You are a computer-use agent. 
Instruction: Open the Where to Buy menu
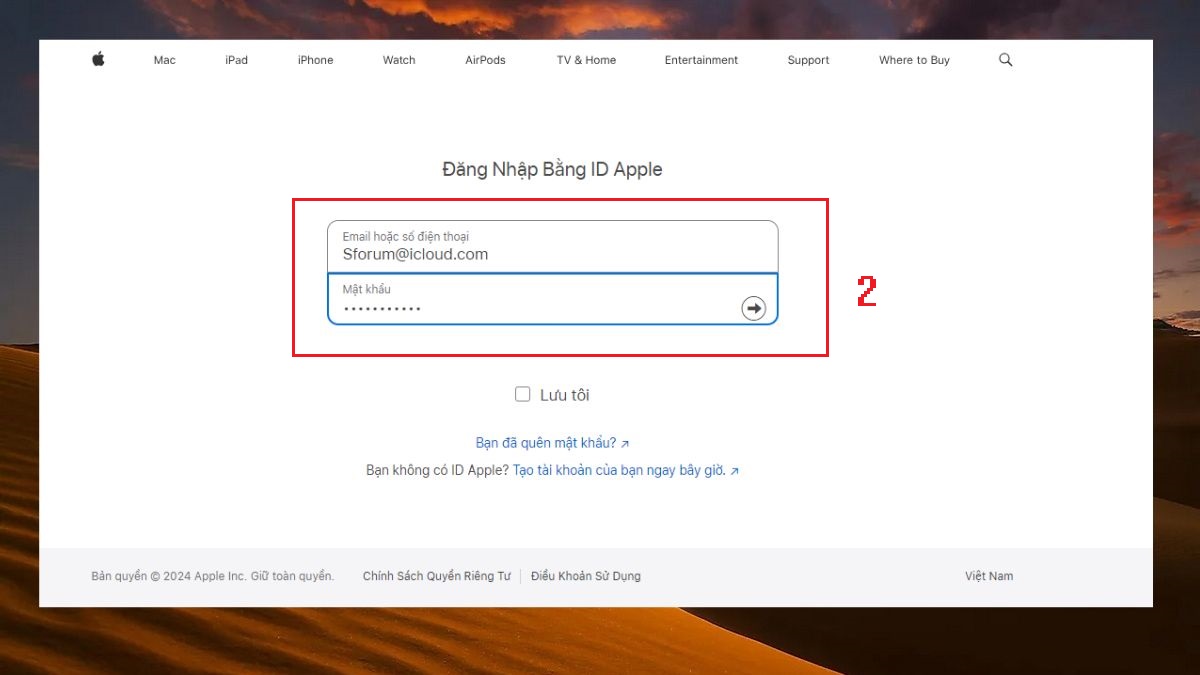[914, 60]
